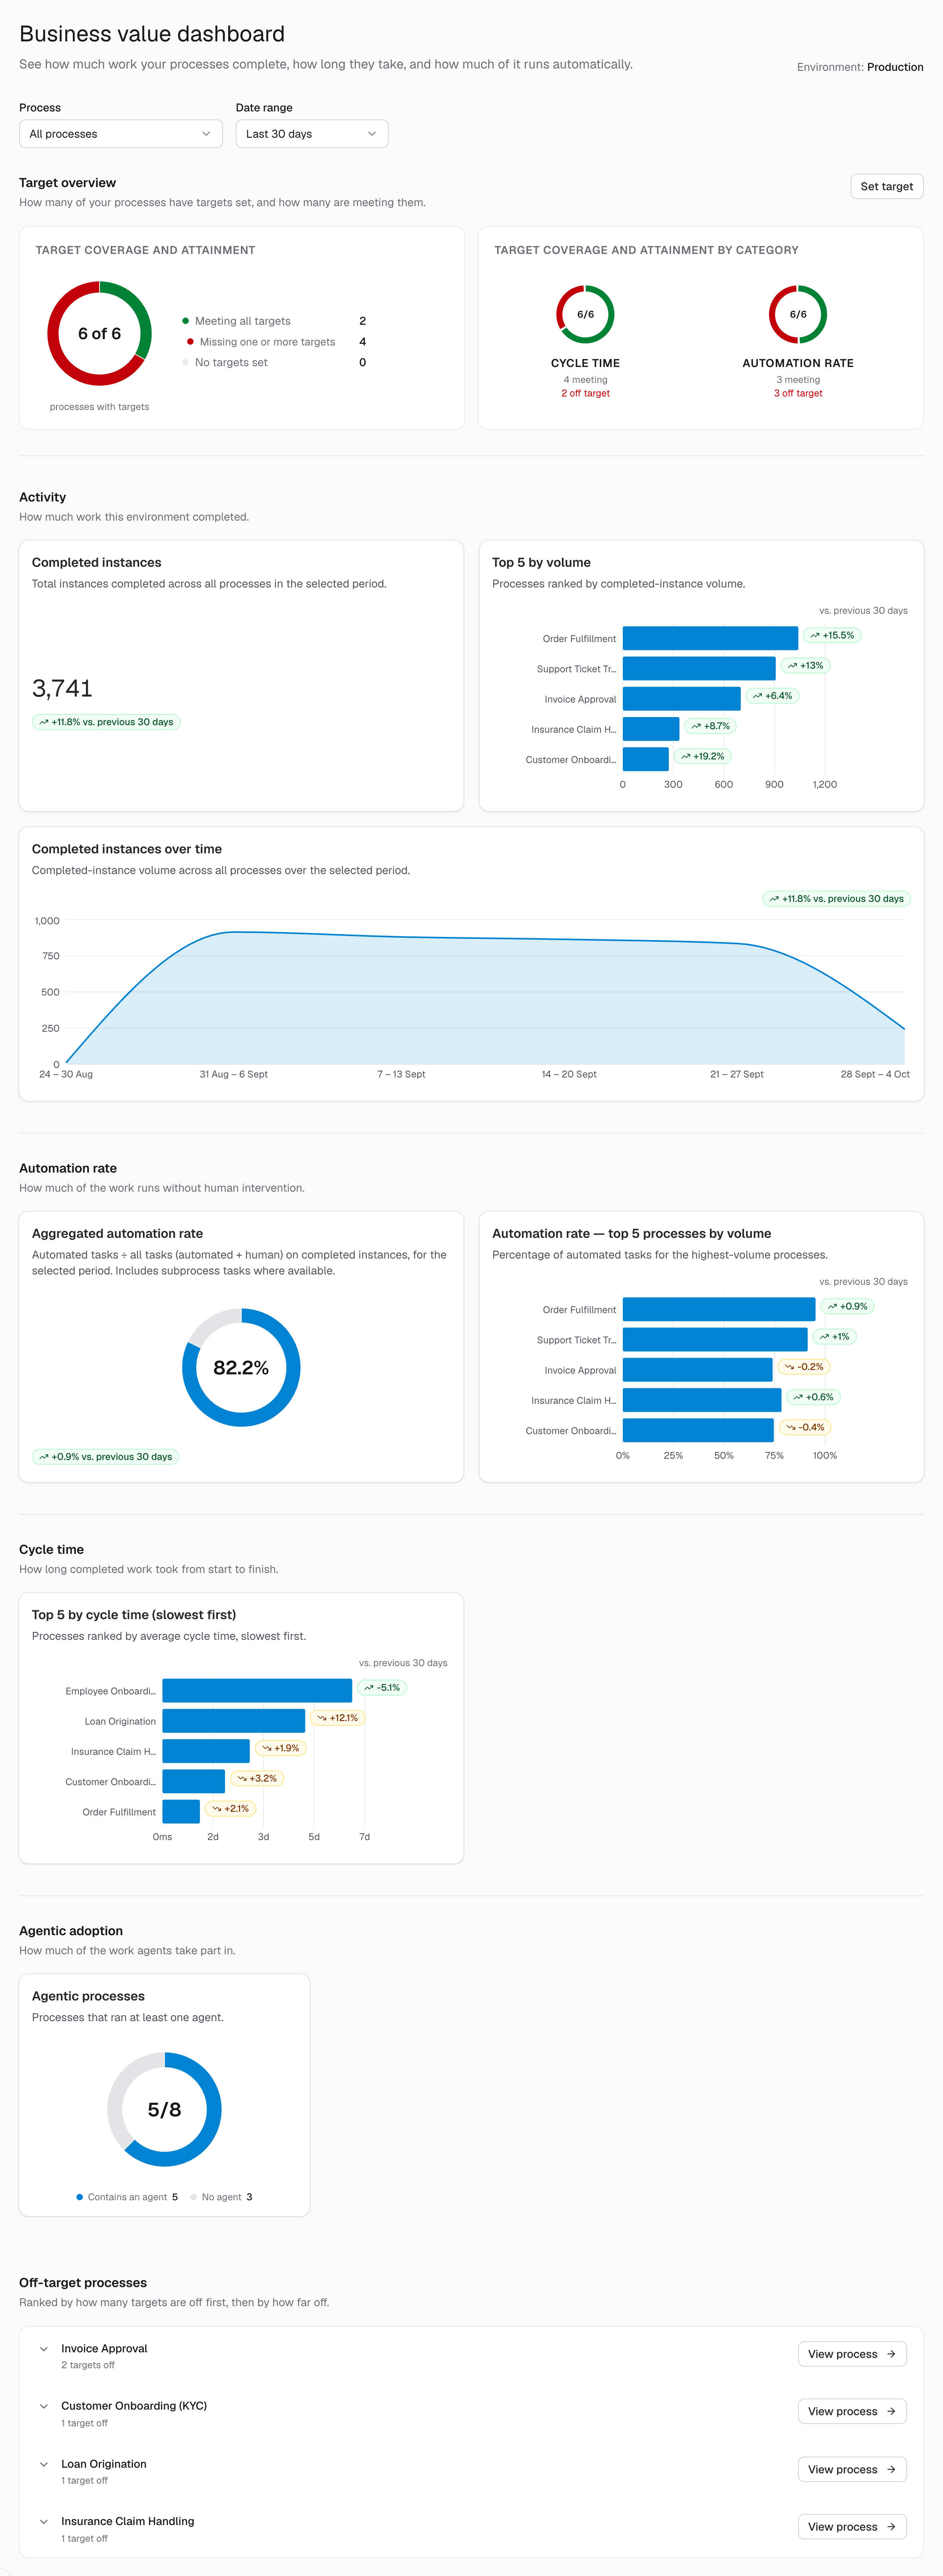The height and width of the screenshot is (2576, 943).
Task: Expand the Customer Onboarding (KYC) row chevron
Action: [x=44, y=2406]
